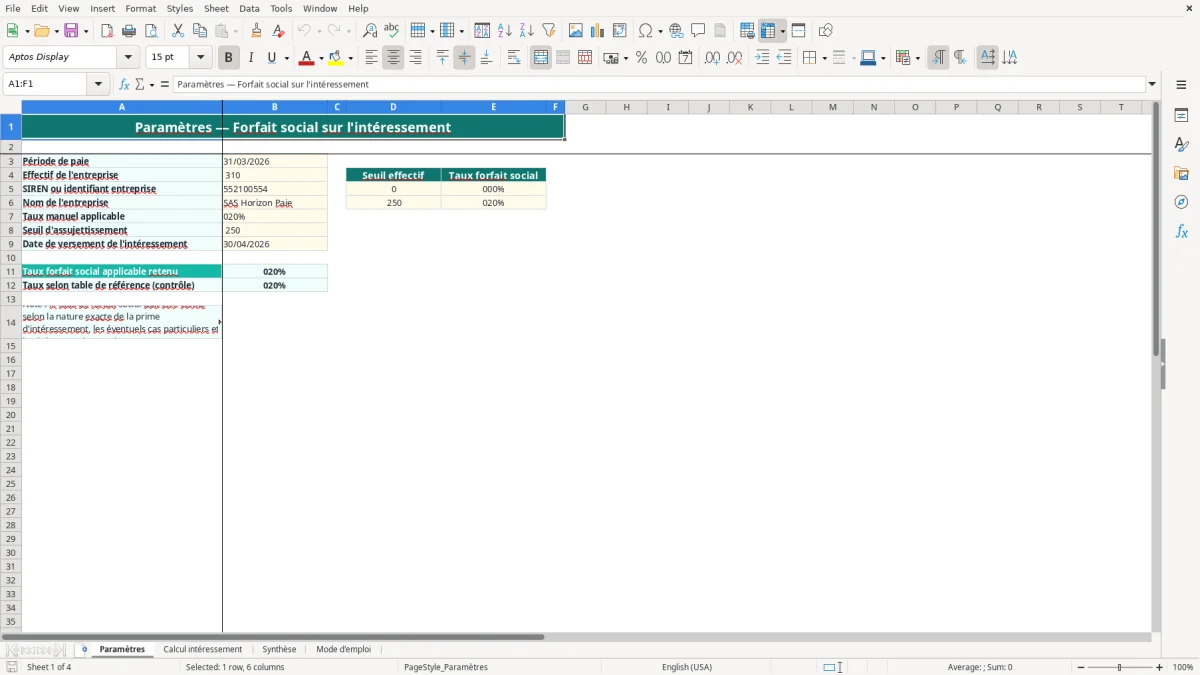The height and width of the screenshot is (675, 1200).
Task: Open Print Preview from the toolbar
Action: point(151,31)
